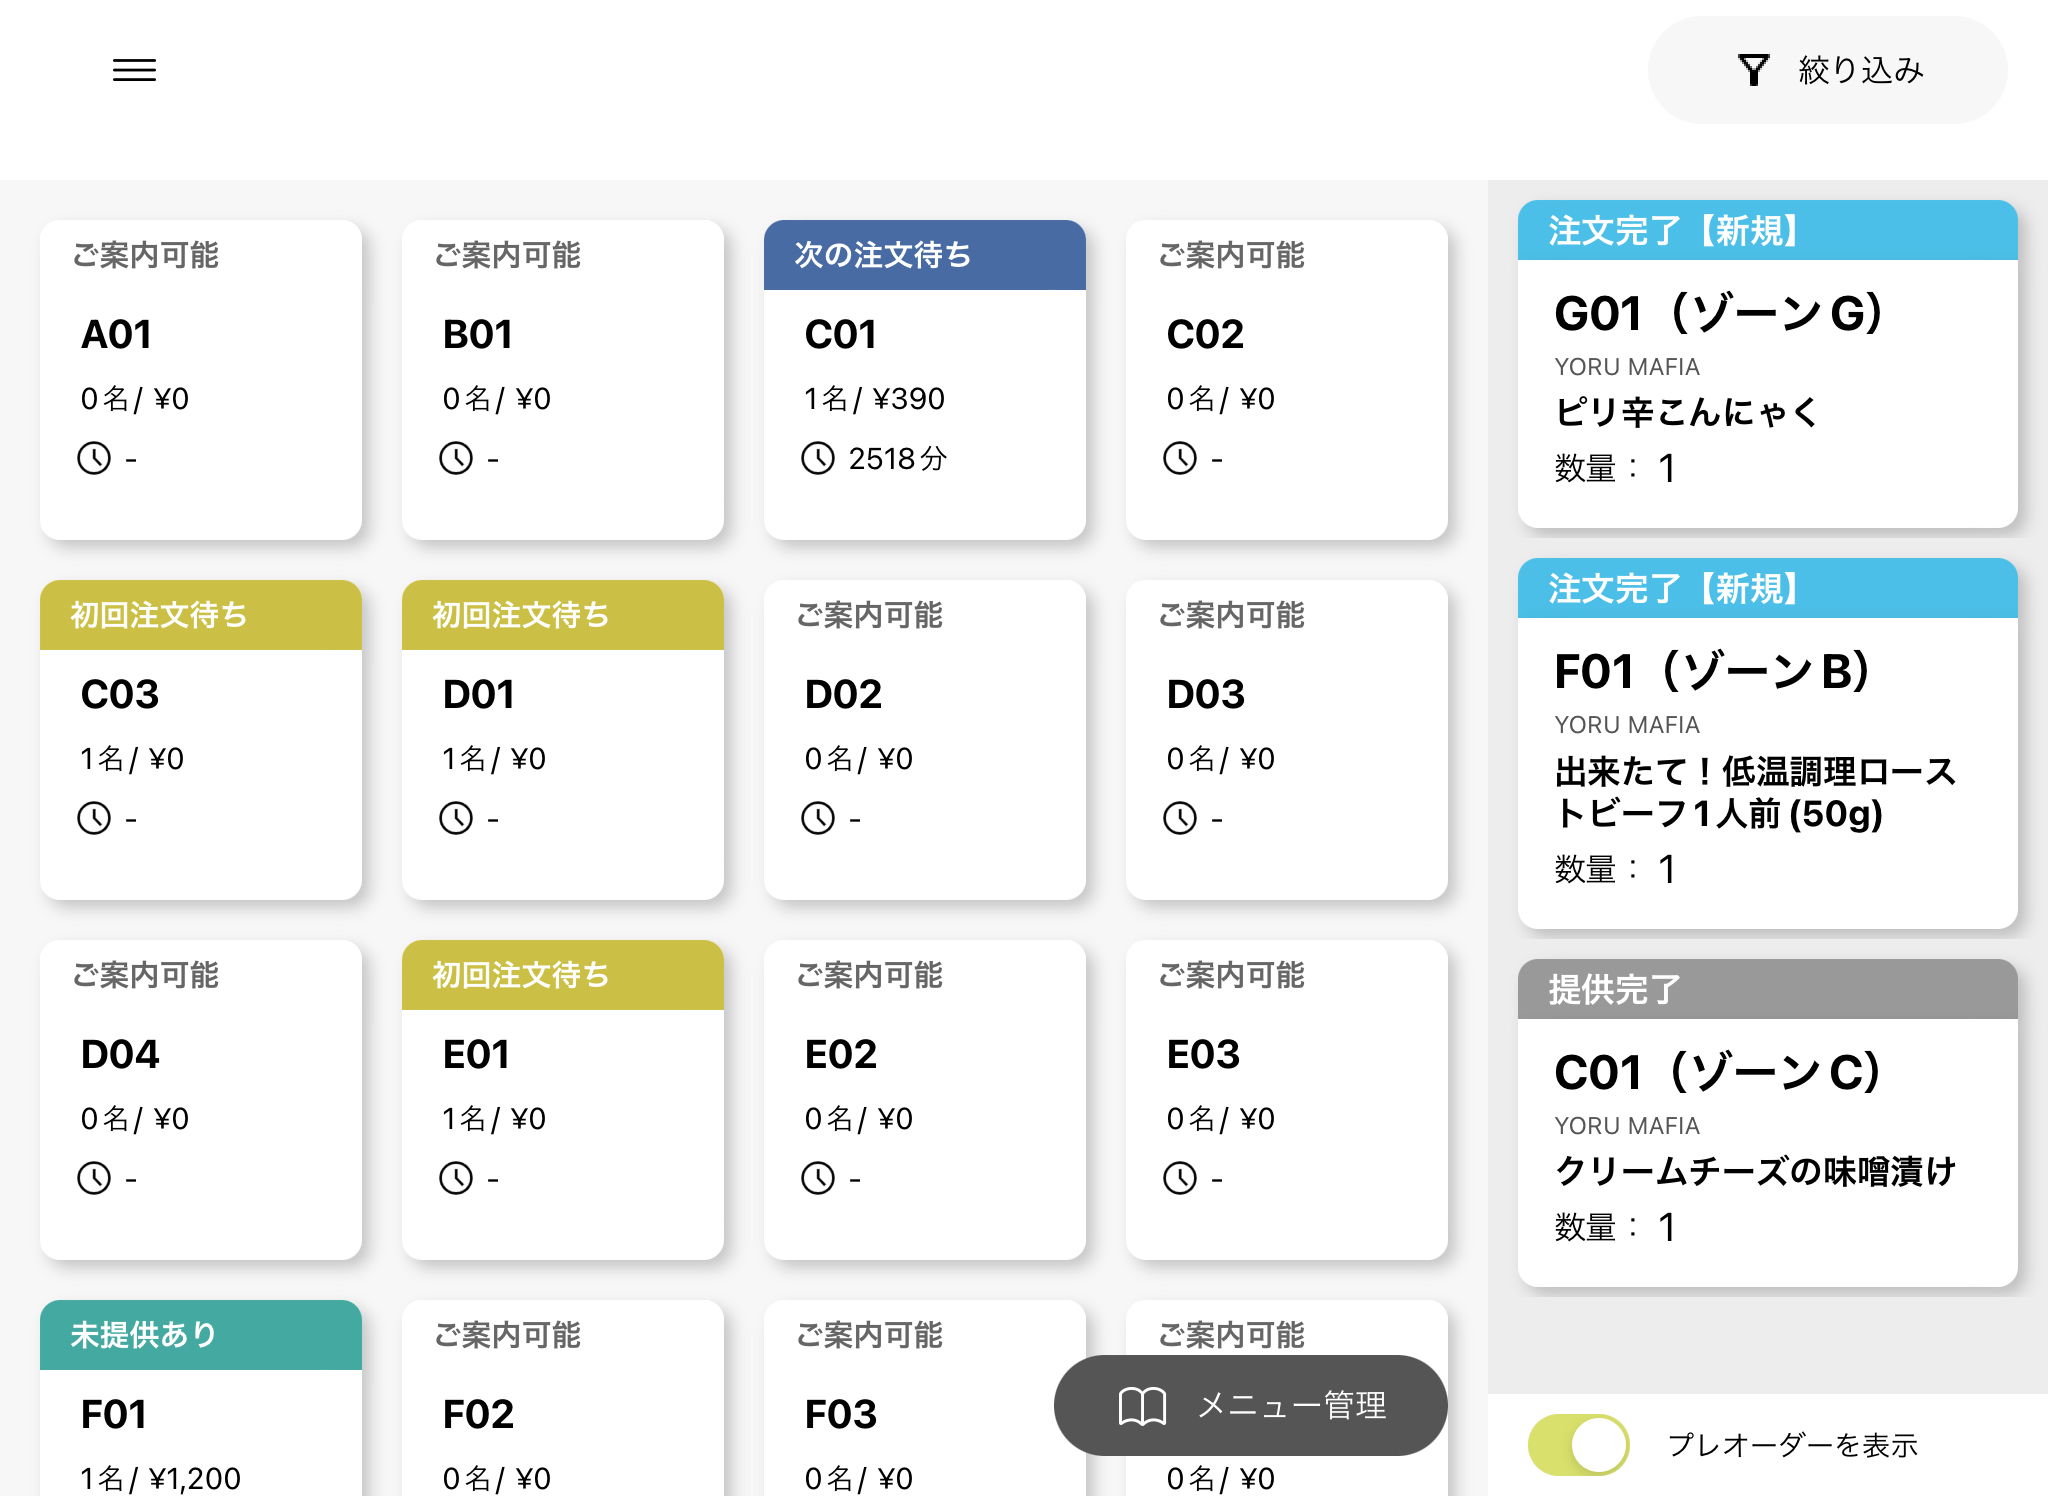The image size is (2048, 1496).
Task: Click the clock icon on table A01
Action: coord(94,458)
